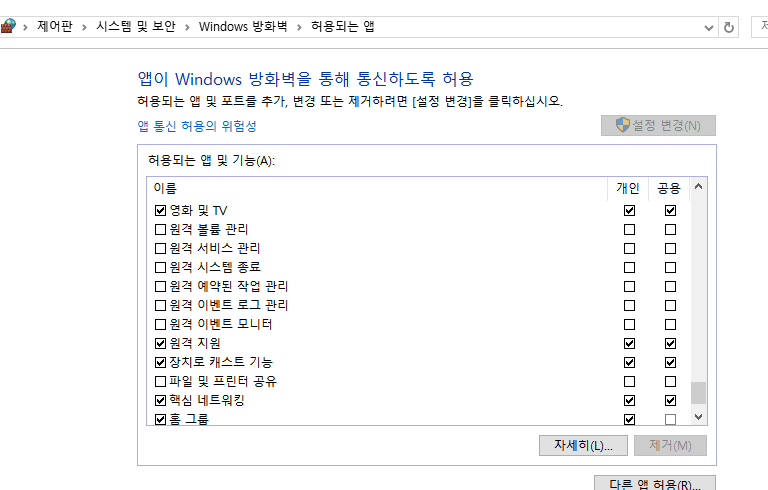Expand chevron after 제어판 breadcrumb
This screenshot has height=490, width=768.
point(84,27)
